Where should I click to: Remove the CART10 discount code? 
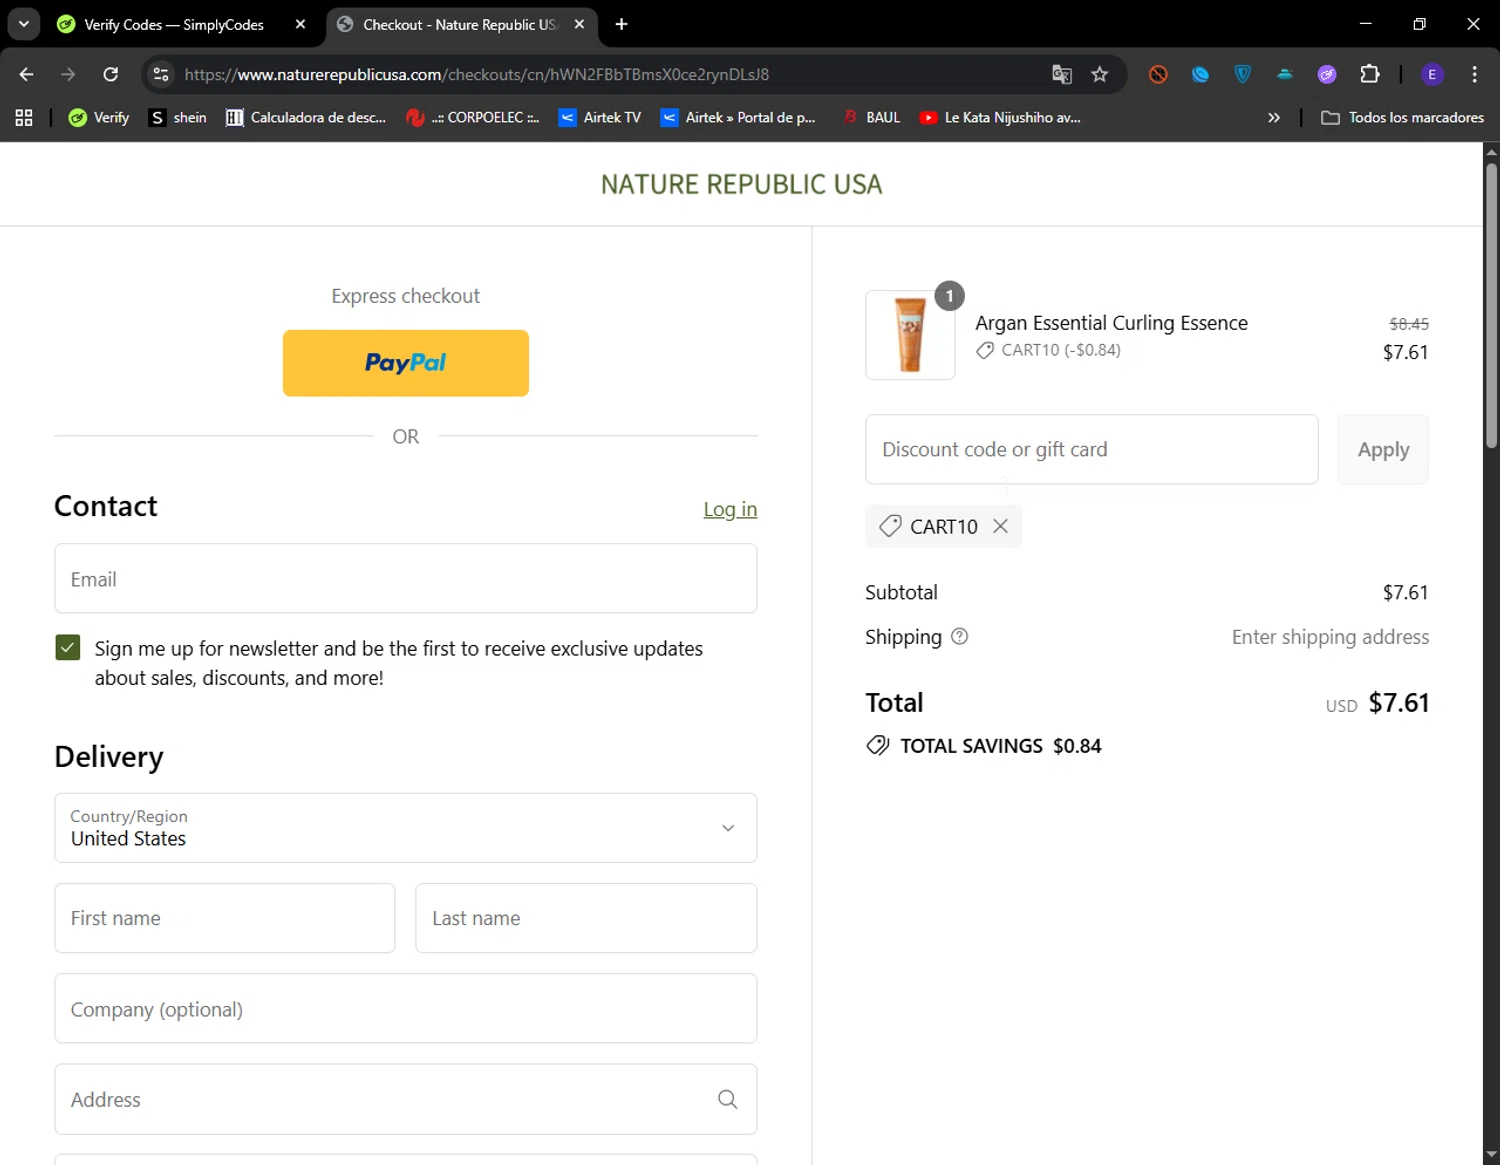[x=1000, y=526]
